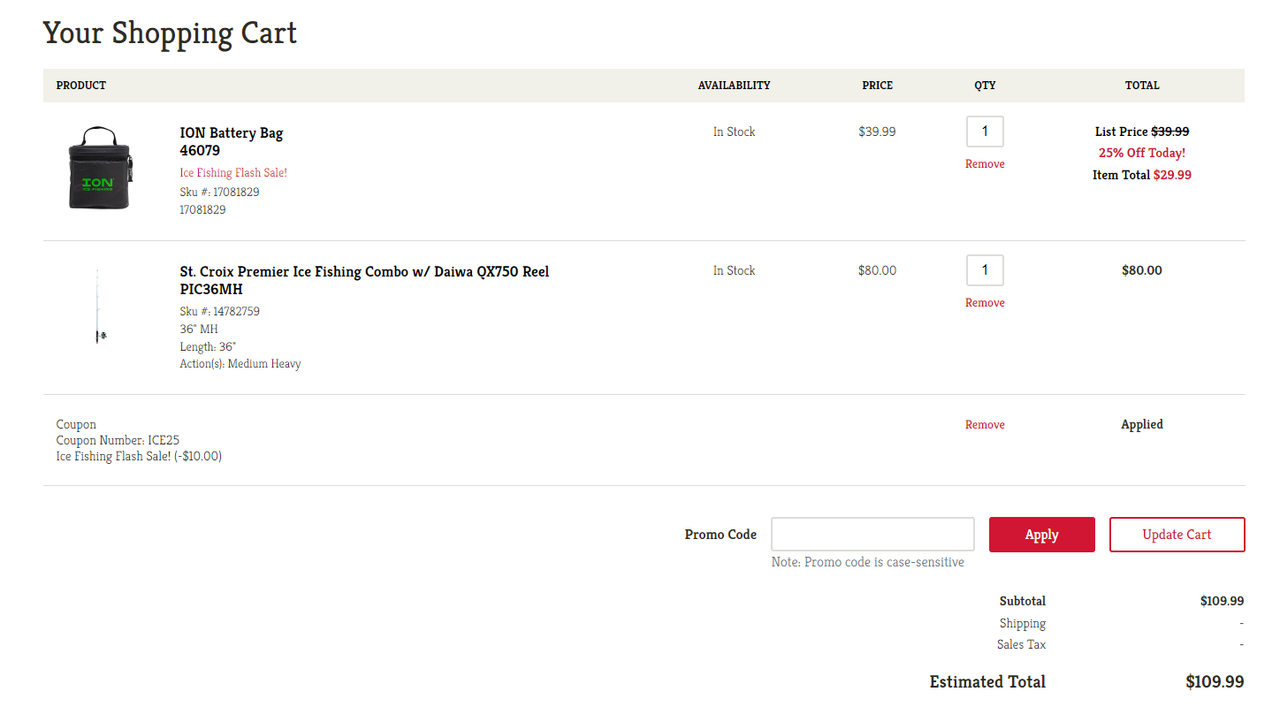The width and height of the screenshot is (1280, 713).
Task: Click the Your Shopping Cart heading
Action: coord(170,33)
